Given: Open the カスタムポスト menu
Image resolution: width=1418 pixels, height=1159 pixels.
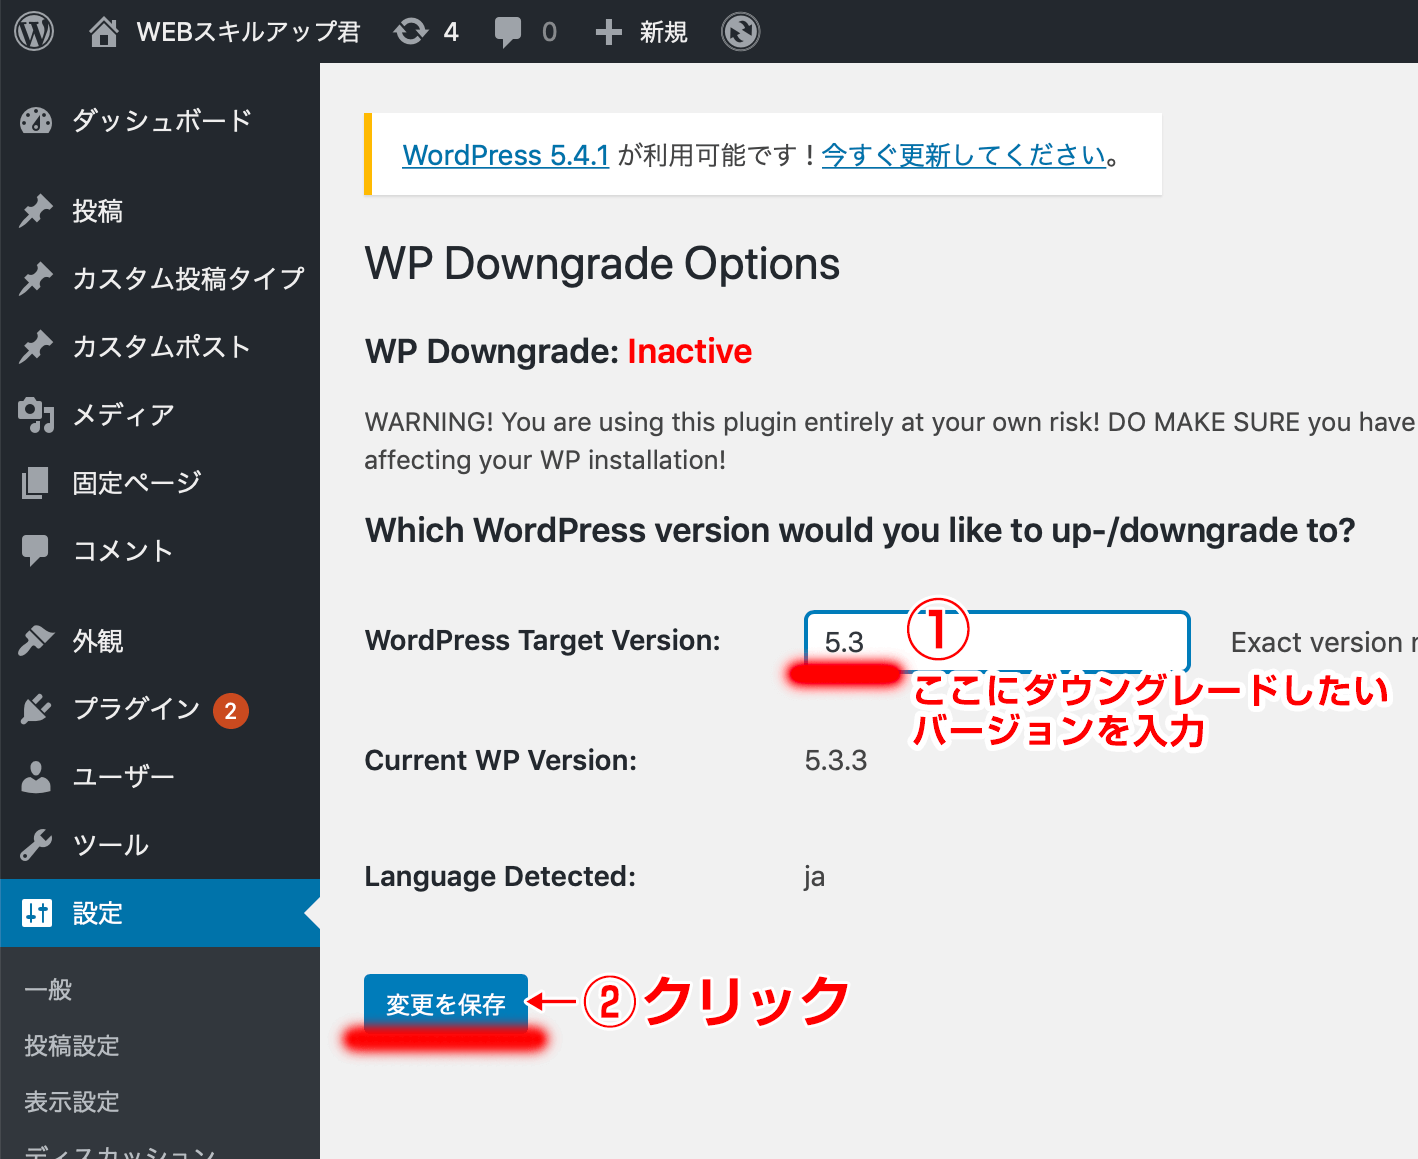Looking at the screenshot, I should (160, 347).
